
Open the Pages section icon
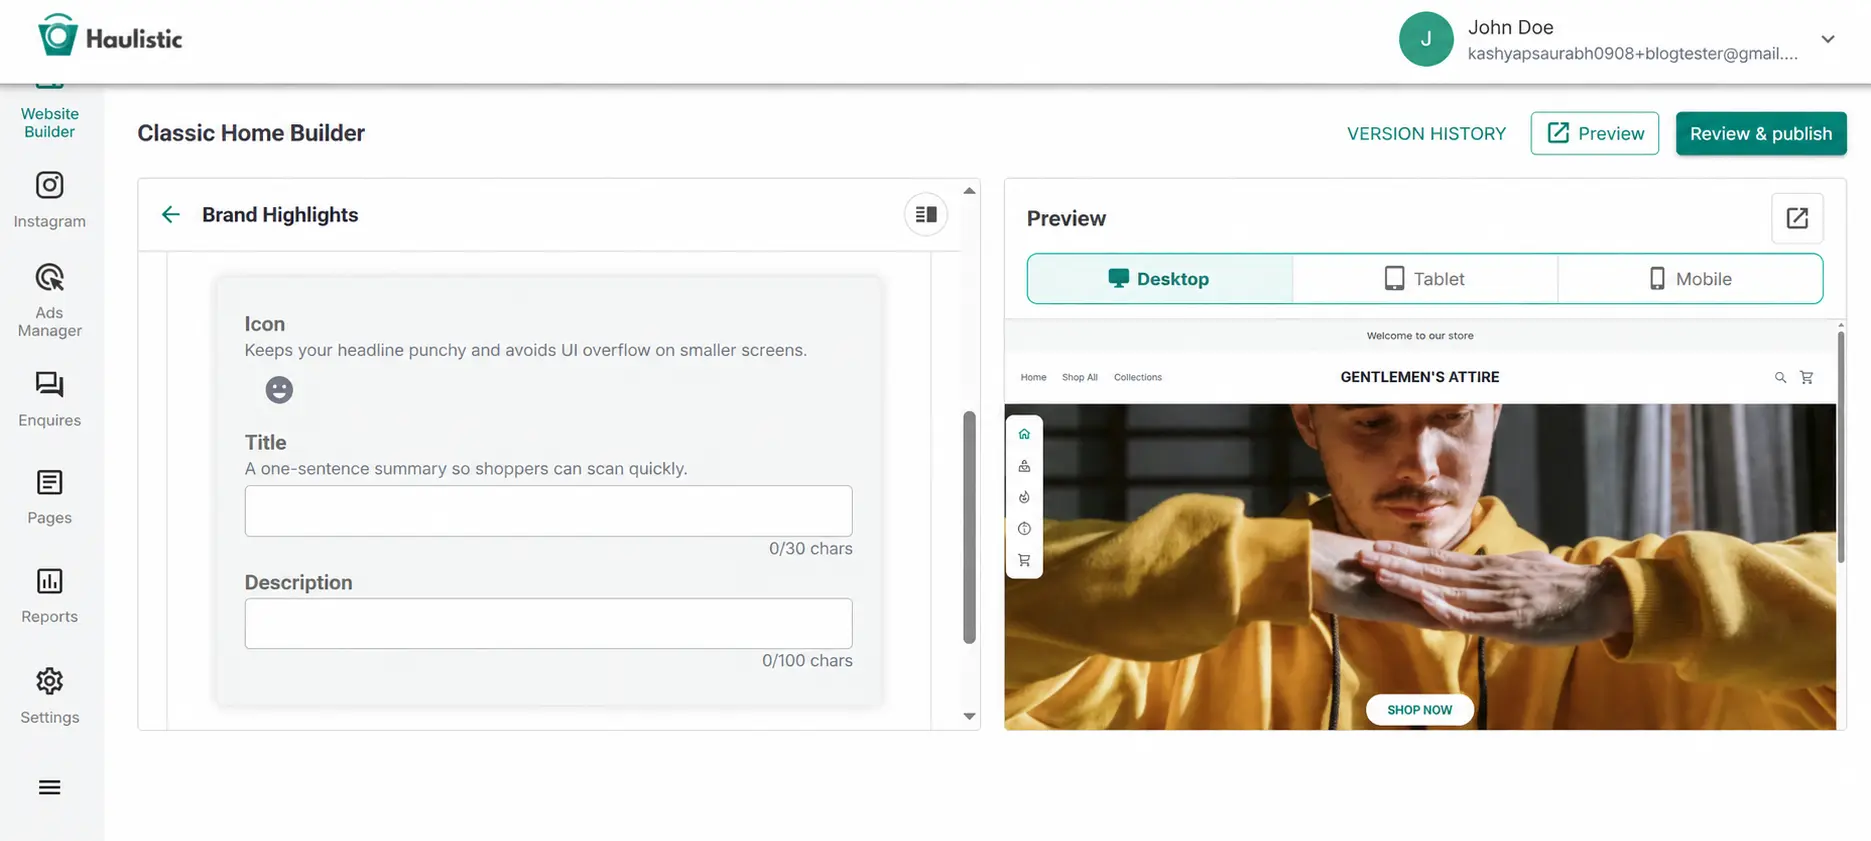49,483
